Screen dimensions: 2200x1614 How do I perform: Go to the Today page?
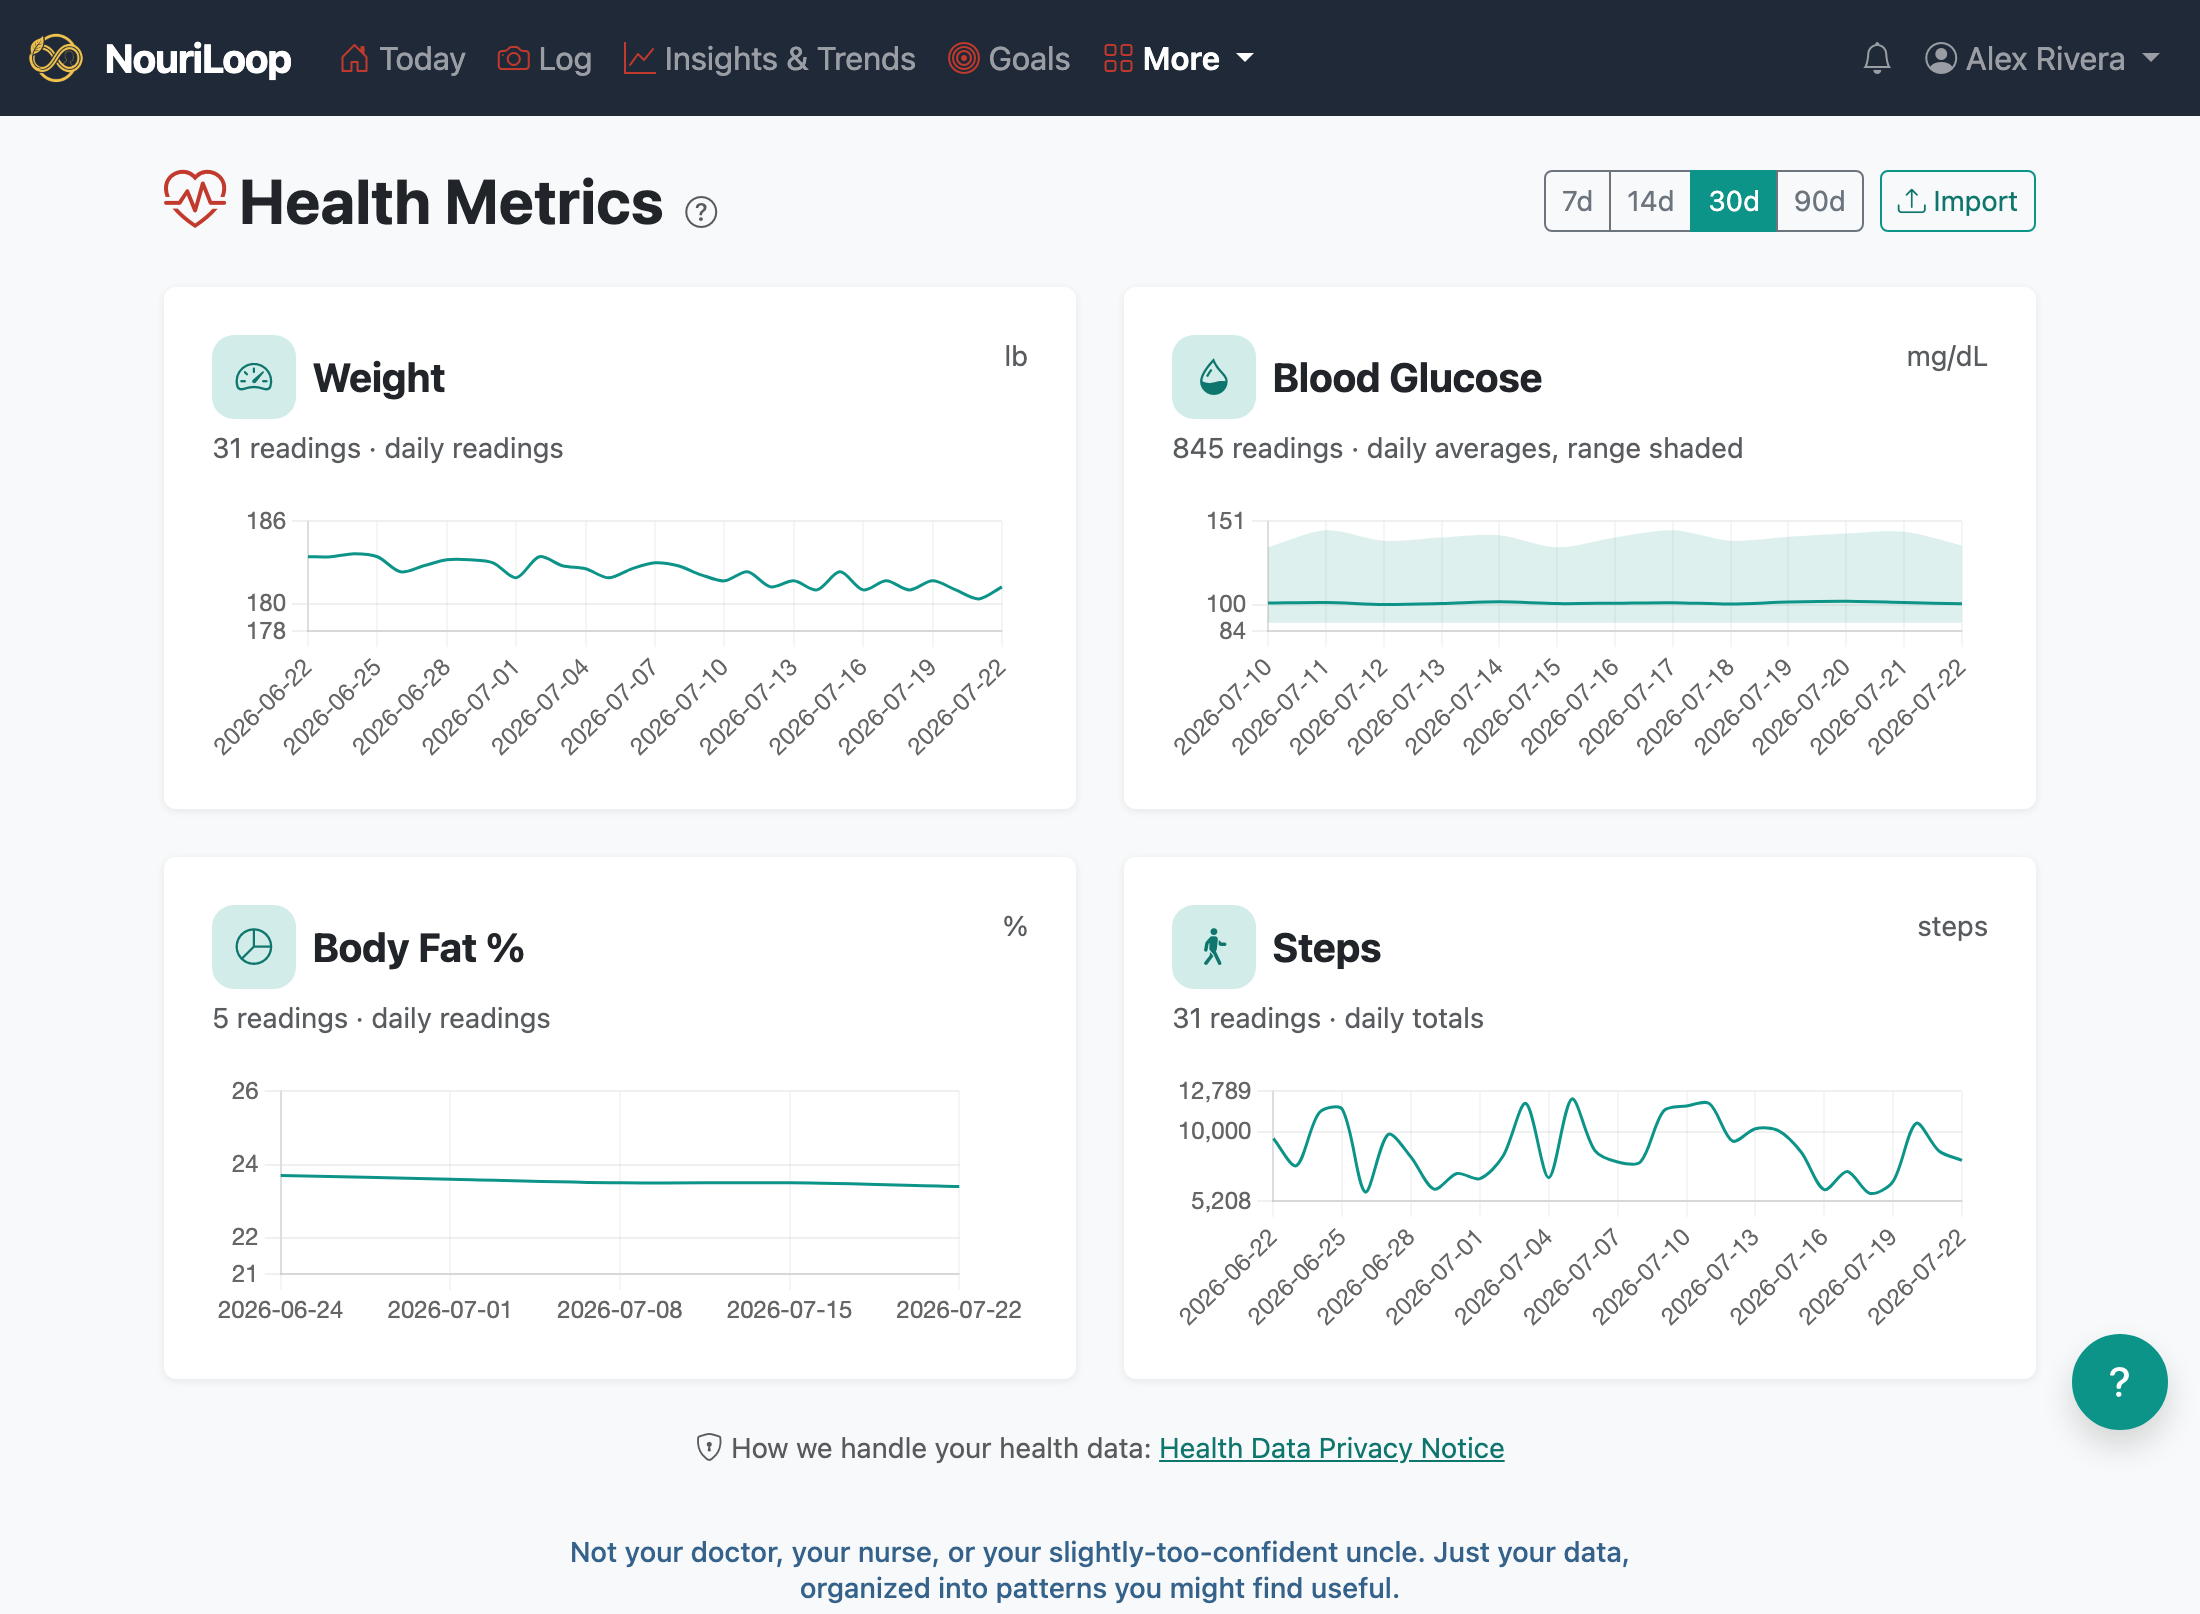(x=403, y=59)
